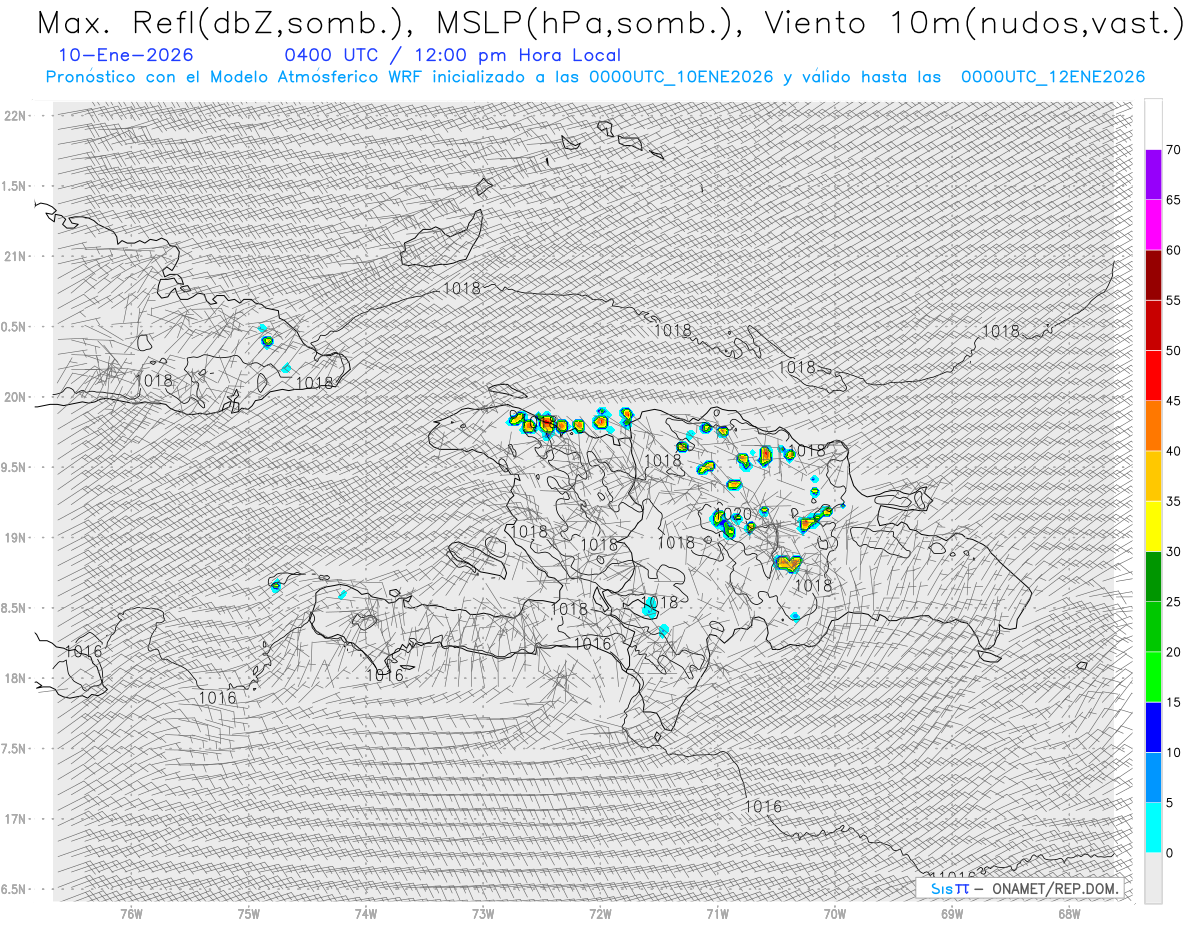The image size is (1200, 927).
Task: Click the "ONAMET/REP.DOM." credit label
Action: (x=1057, y=888)
